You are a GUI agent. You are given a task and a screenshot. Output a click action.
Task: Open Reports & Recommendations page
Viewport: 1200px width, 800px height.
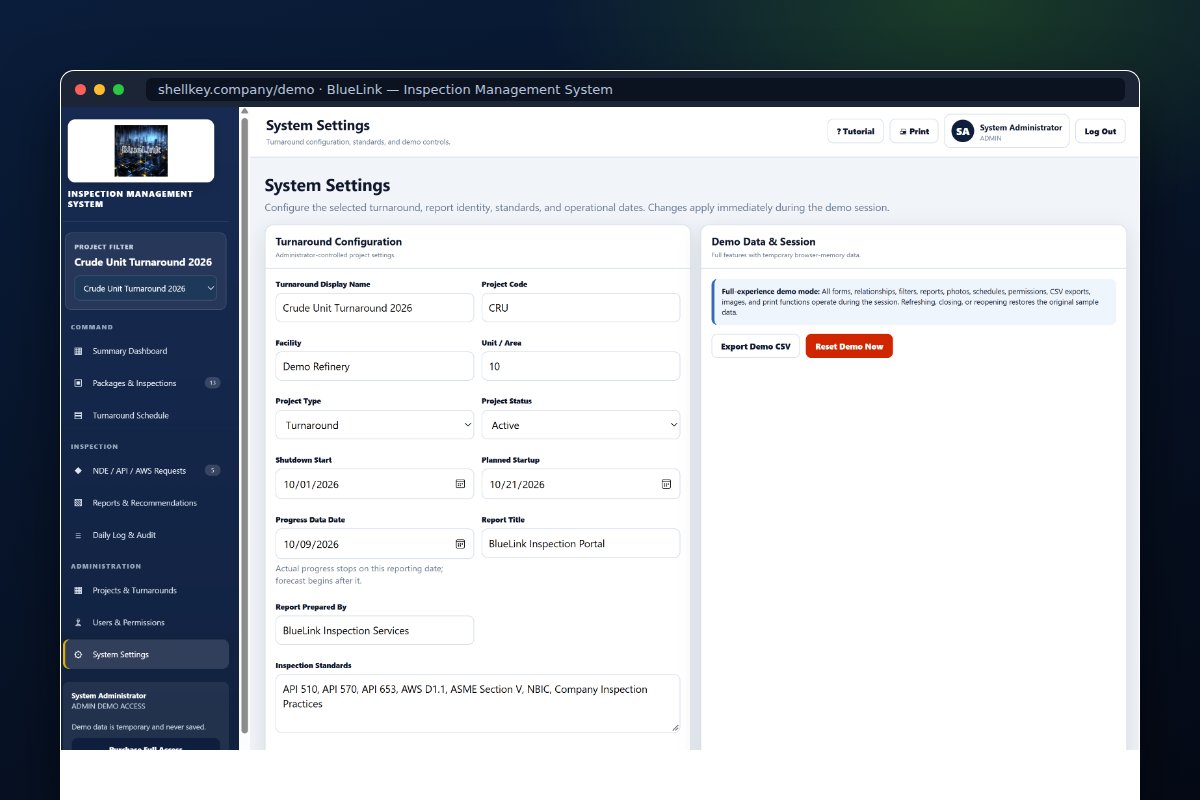pos(146,503)
